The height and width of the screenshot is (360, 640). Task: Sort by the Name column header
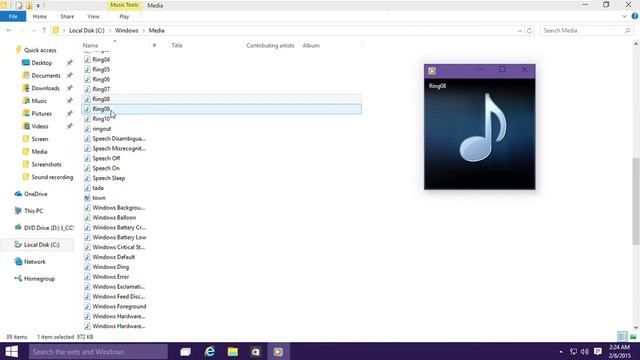[x=90, y=45]
